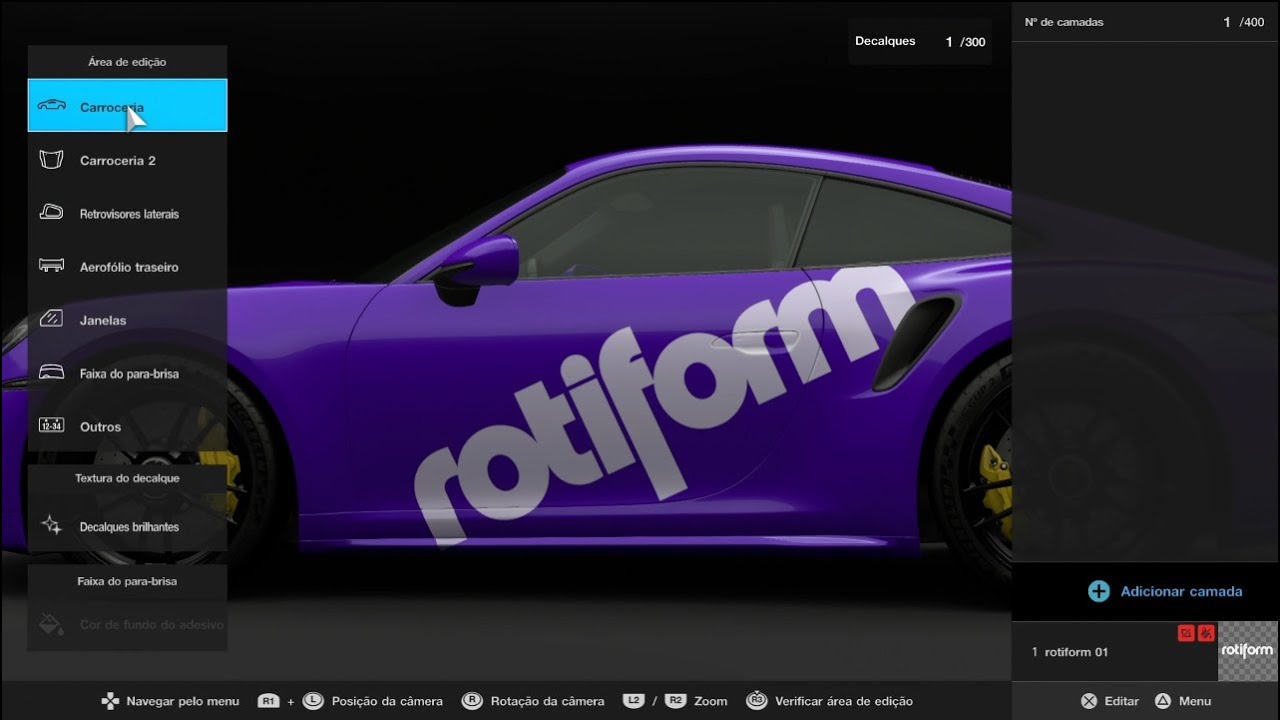Click the D-pad navigation icon

click(x=110, y=701)
